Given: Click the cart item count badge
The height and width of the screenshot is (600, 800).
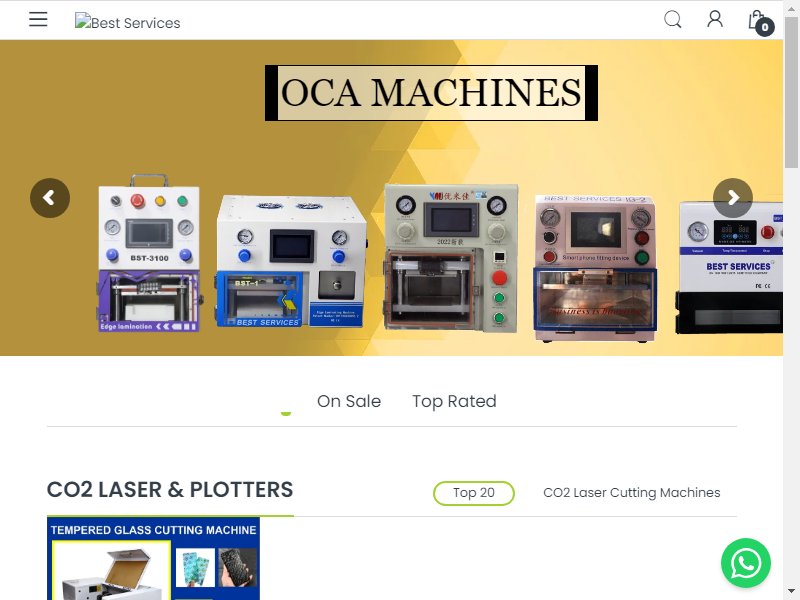Looking at the screenshot, I should [x=765, y=27].
